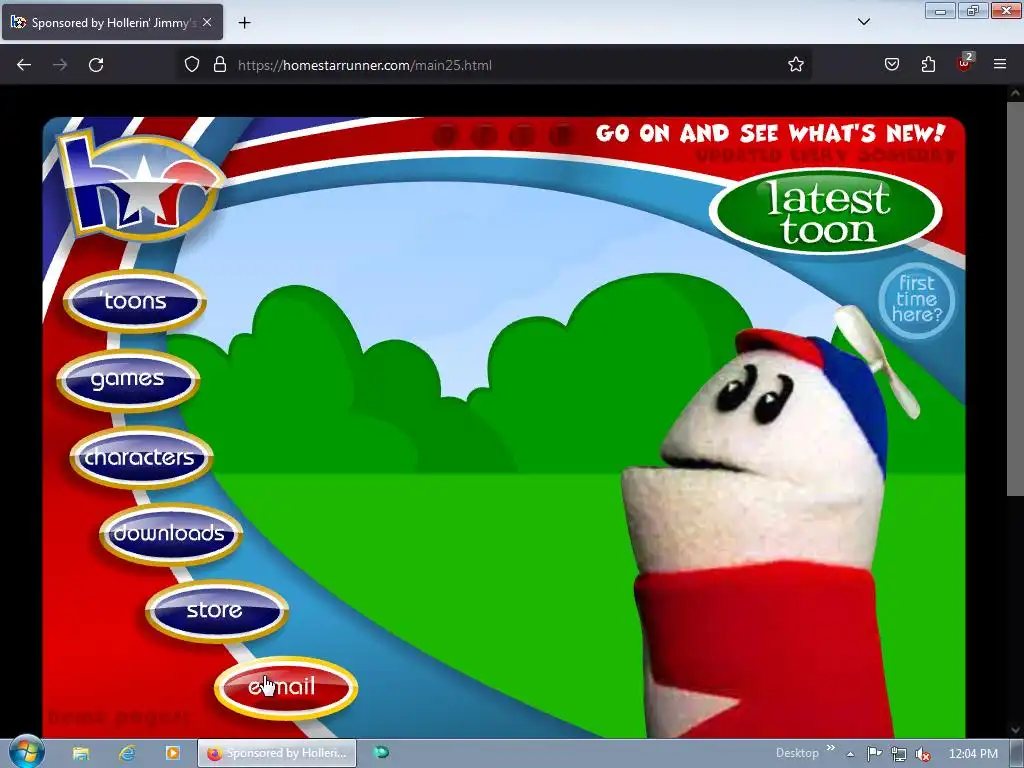The height and width of the screenshot is (768, 1024).
Task: Open the downloads menu button
Action: coord(170,534)
